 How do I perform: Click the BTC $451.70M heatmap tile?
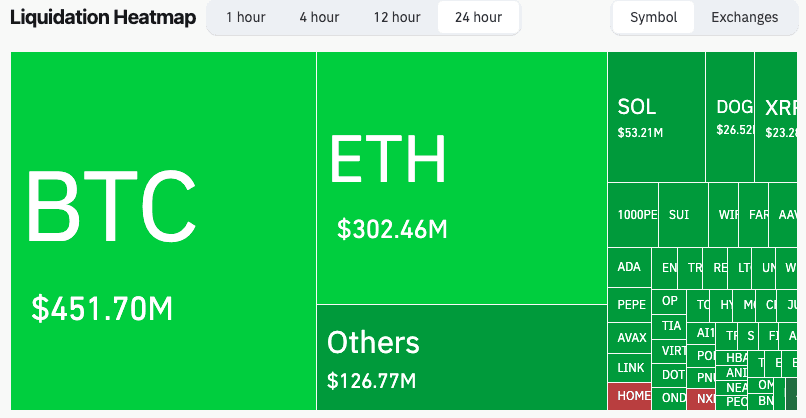(x=163, y=231)
